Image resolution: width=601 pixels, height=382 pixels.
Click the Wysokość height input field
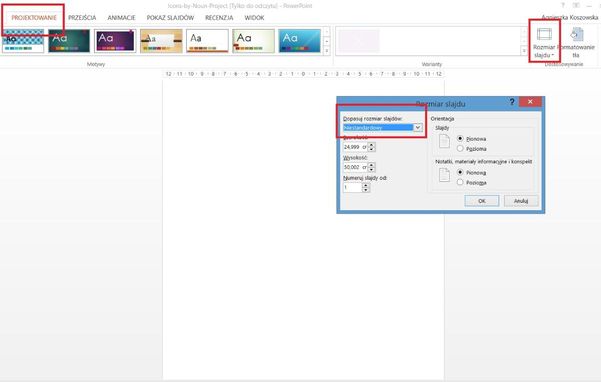point(355,167)
